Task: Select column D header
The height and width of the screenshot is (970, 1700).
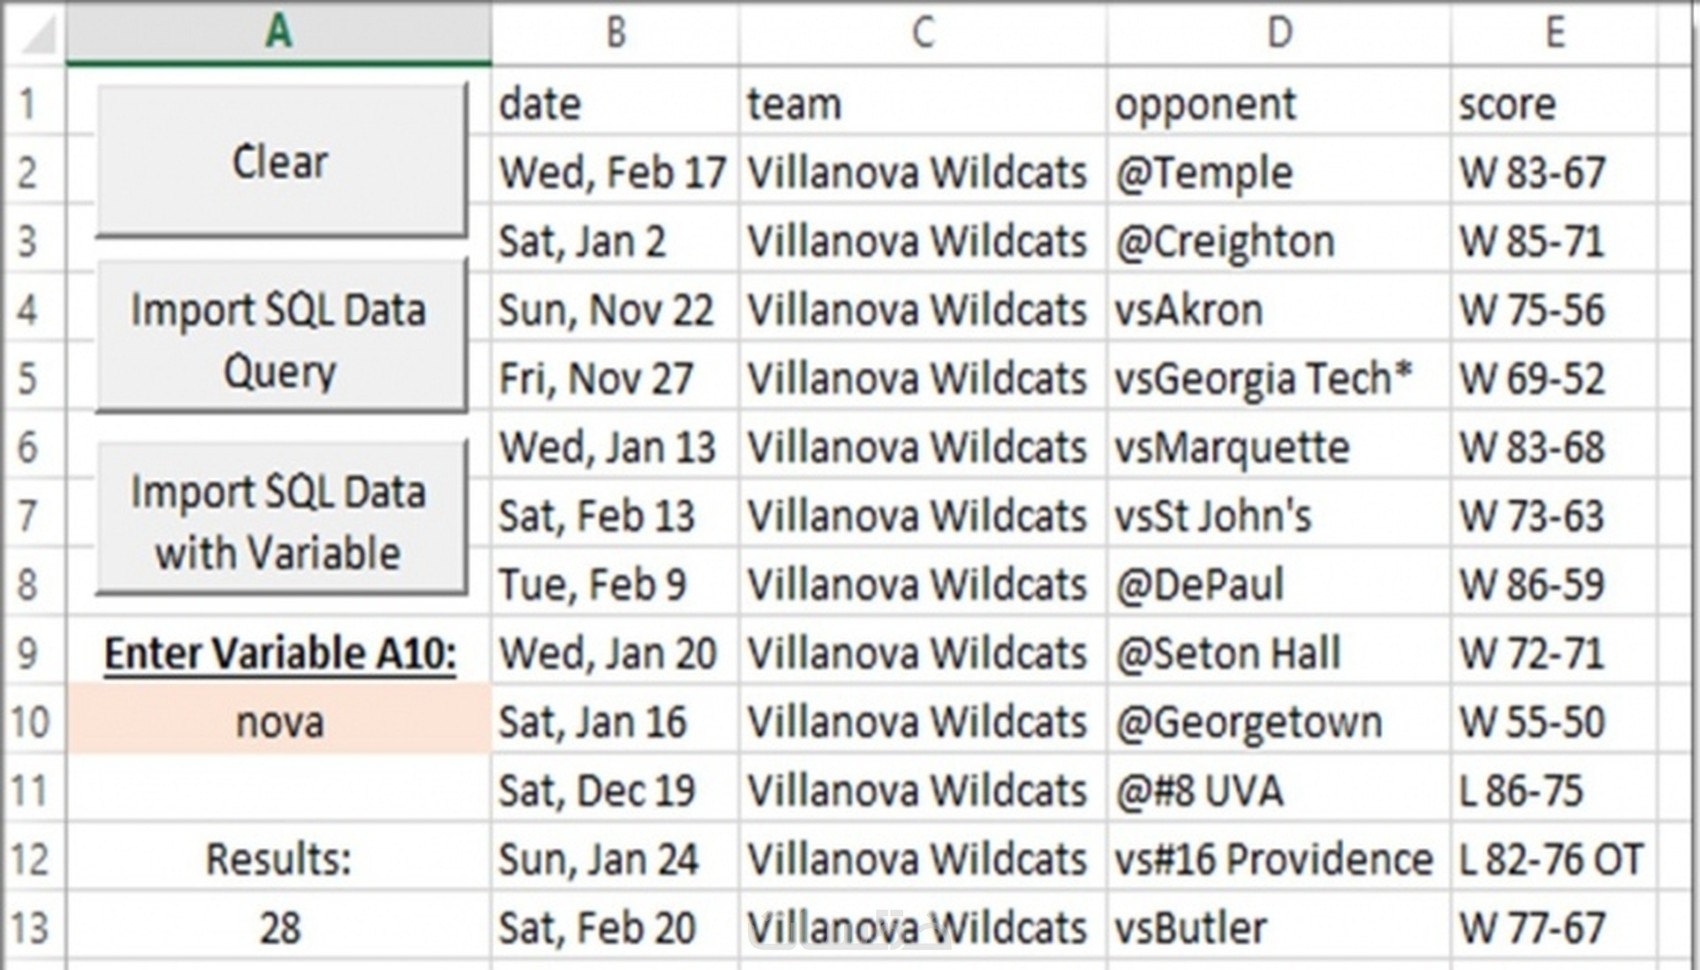Action: [x=1278, y=33]
